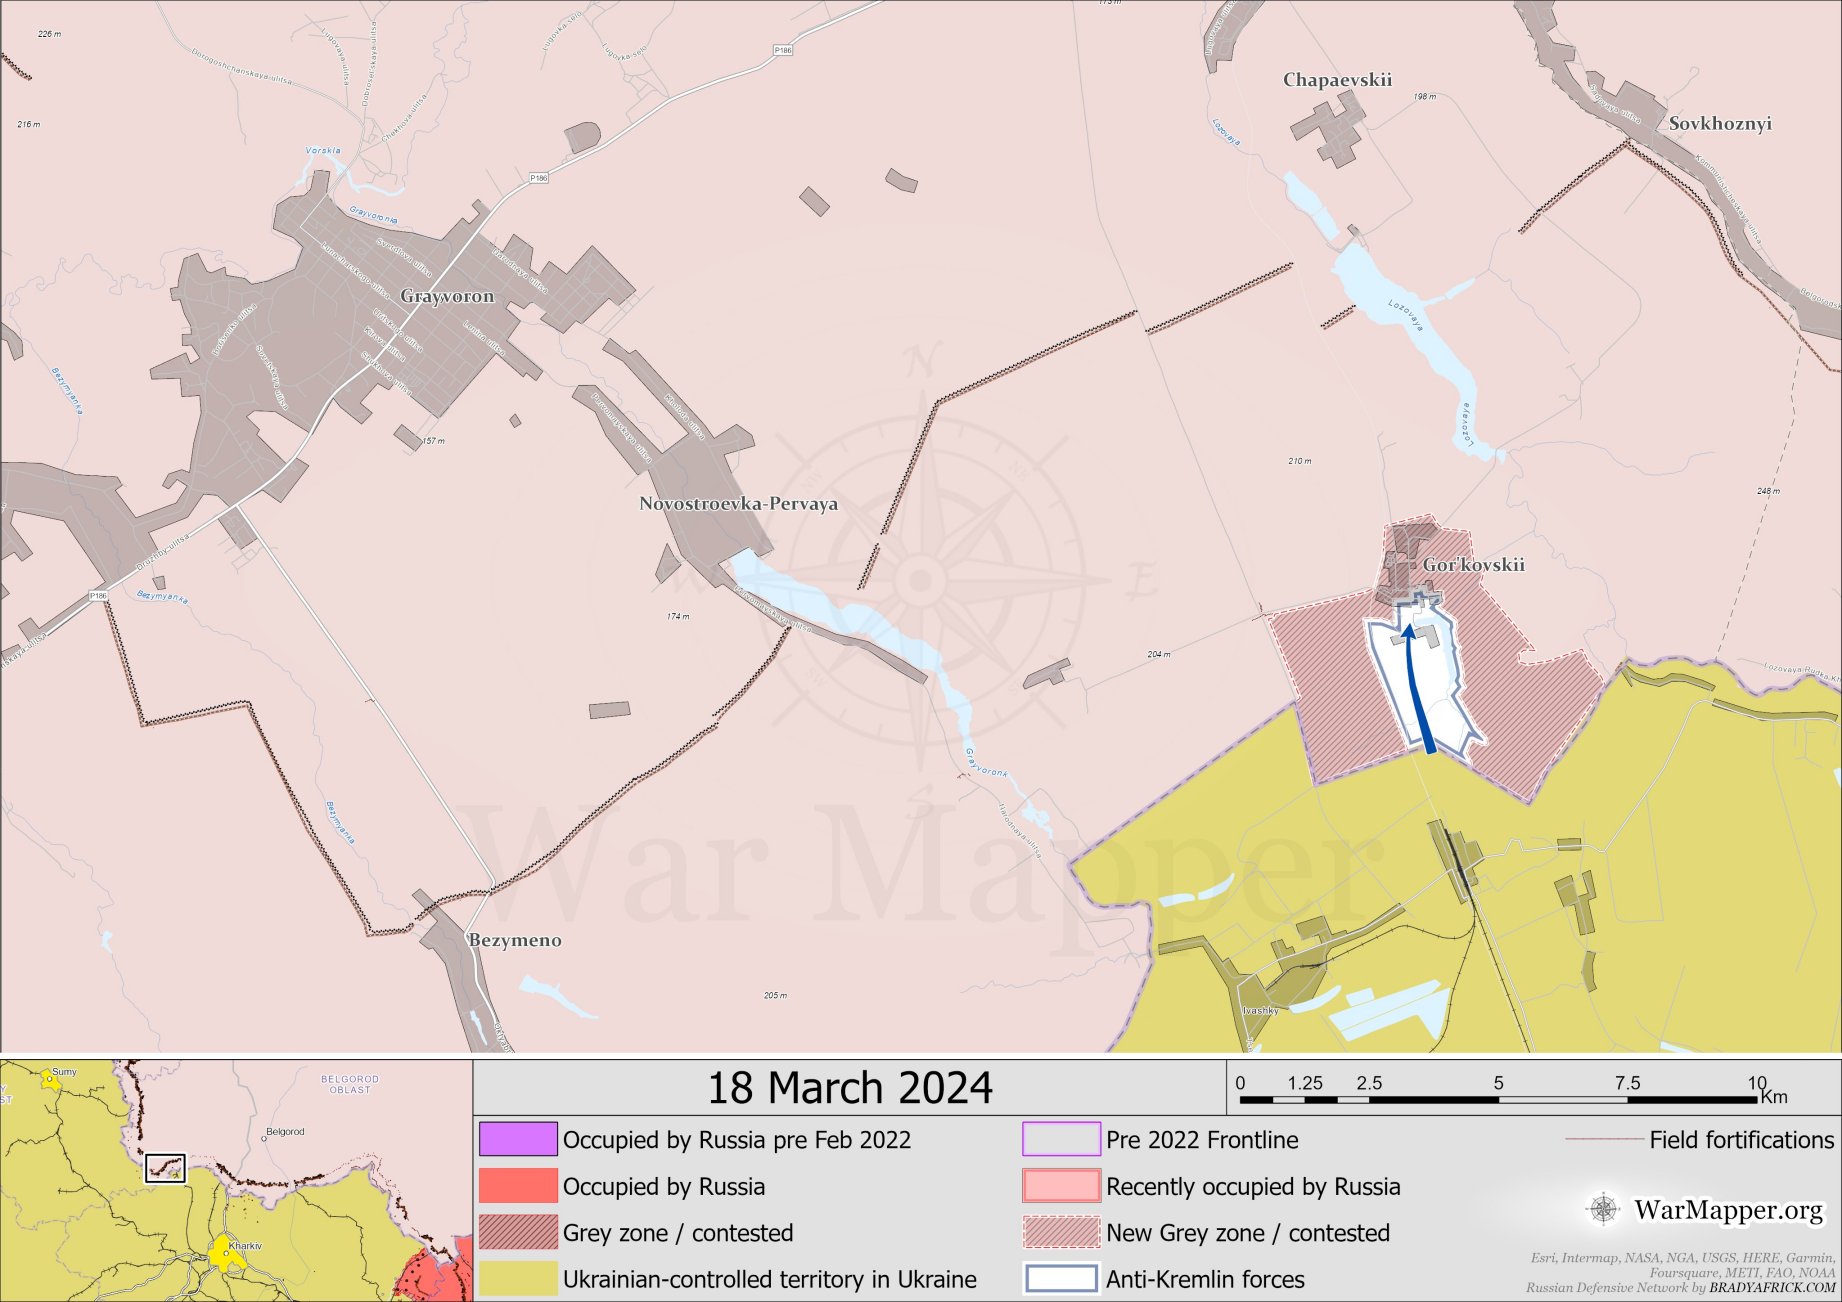Click the purple Occupied pre Feb 2022 swatch
Screen dimensions: 1842x1302
(x=518, y=1139)
